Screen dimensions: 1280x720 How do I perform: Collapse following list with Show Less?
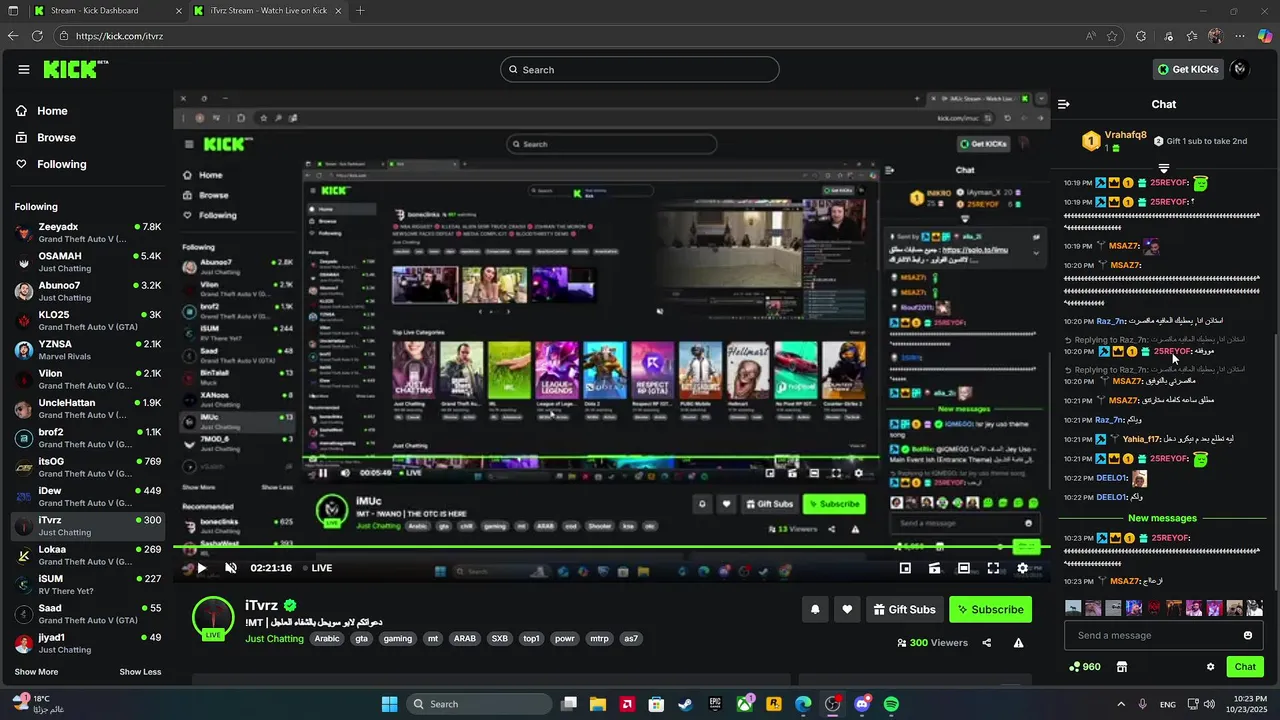(x=140, y=672)
